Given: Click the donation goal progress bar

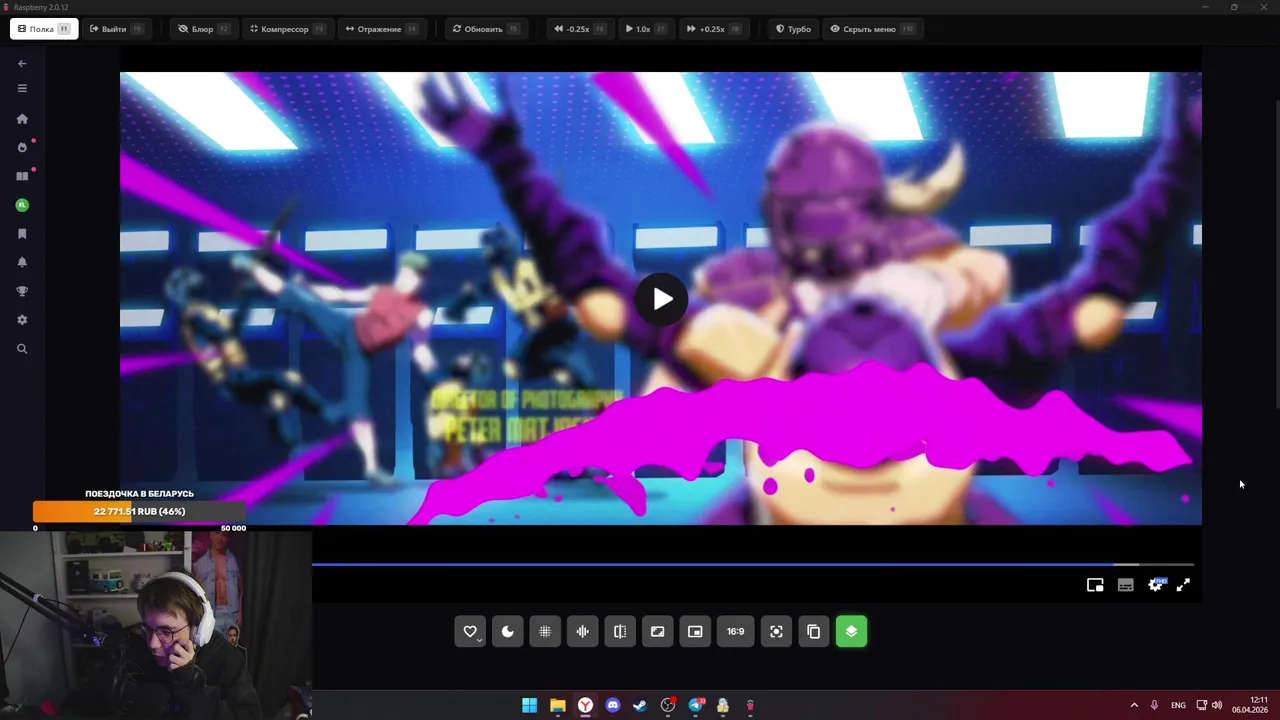Looking at the screenshot, I should pos(139,512).
